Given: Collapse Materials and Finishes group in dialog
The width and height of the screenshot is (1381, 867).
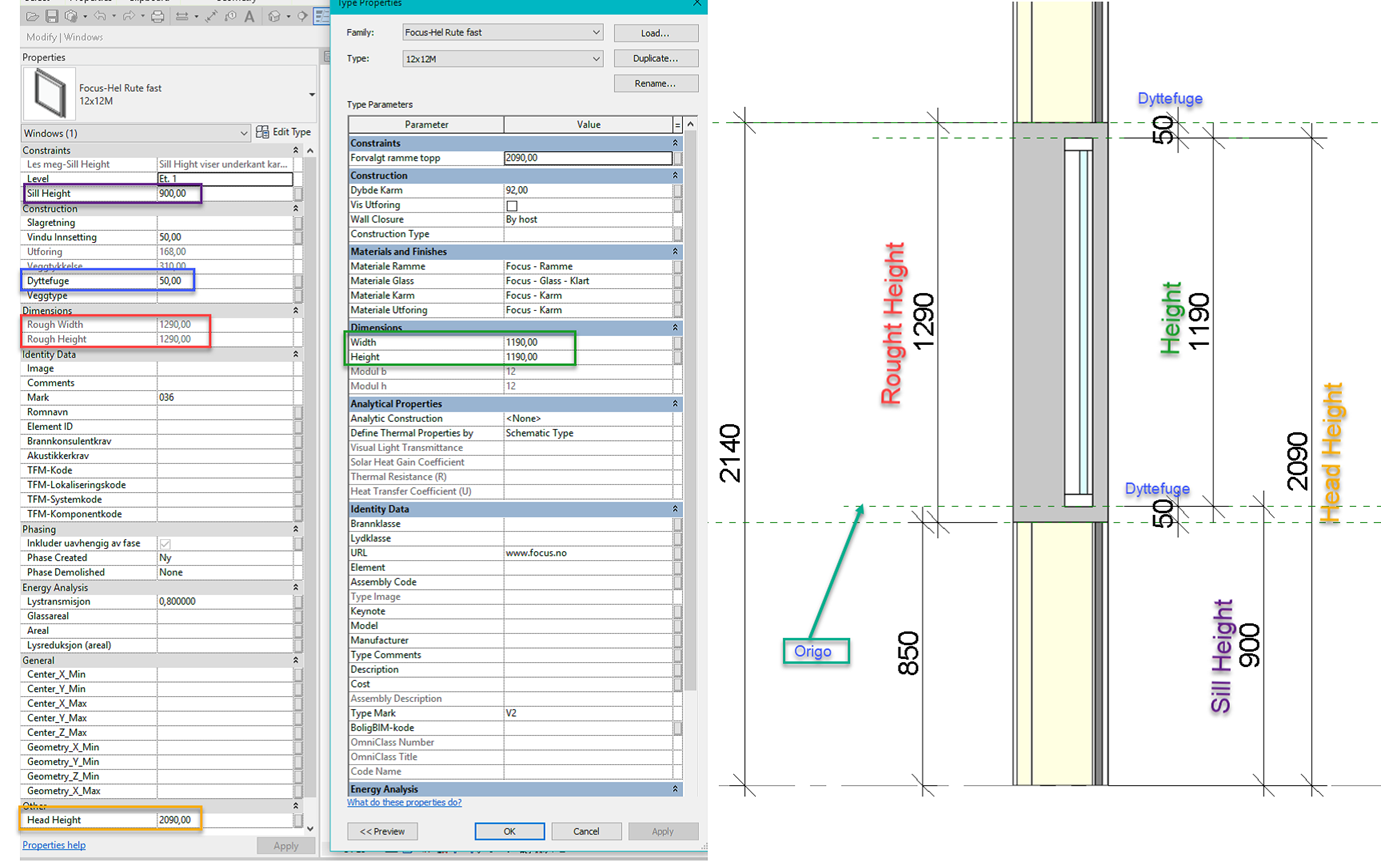Looking at the screenshot, I should point(677,252).
